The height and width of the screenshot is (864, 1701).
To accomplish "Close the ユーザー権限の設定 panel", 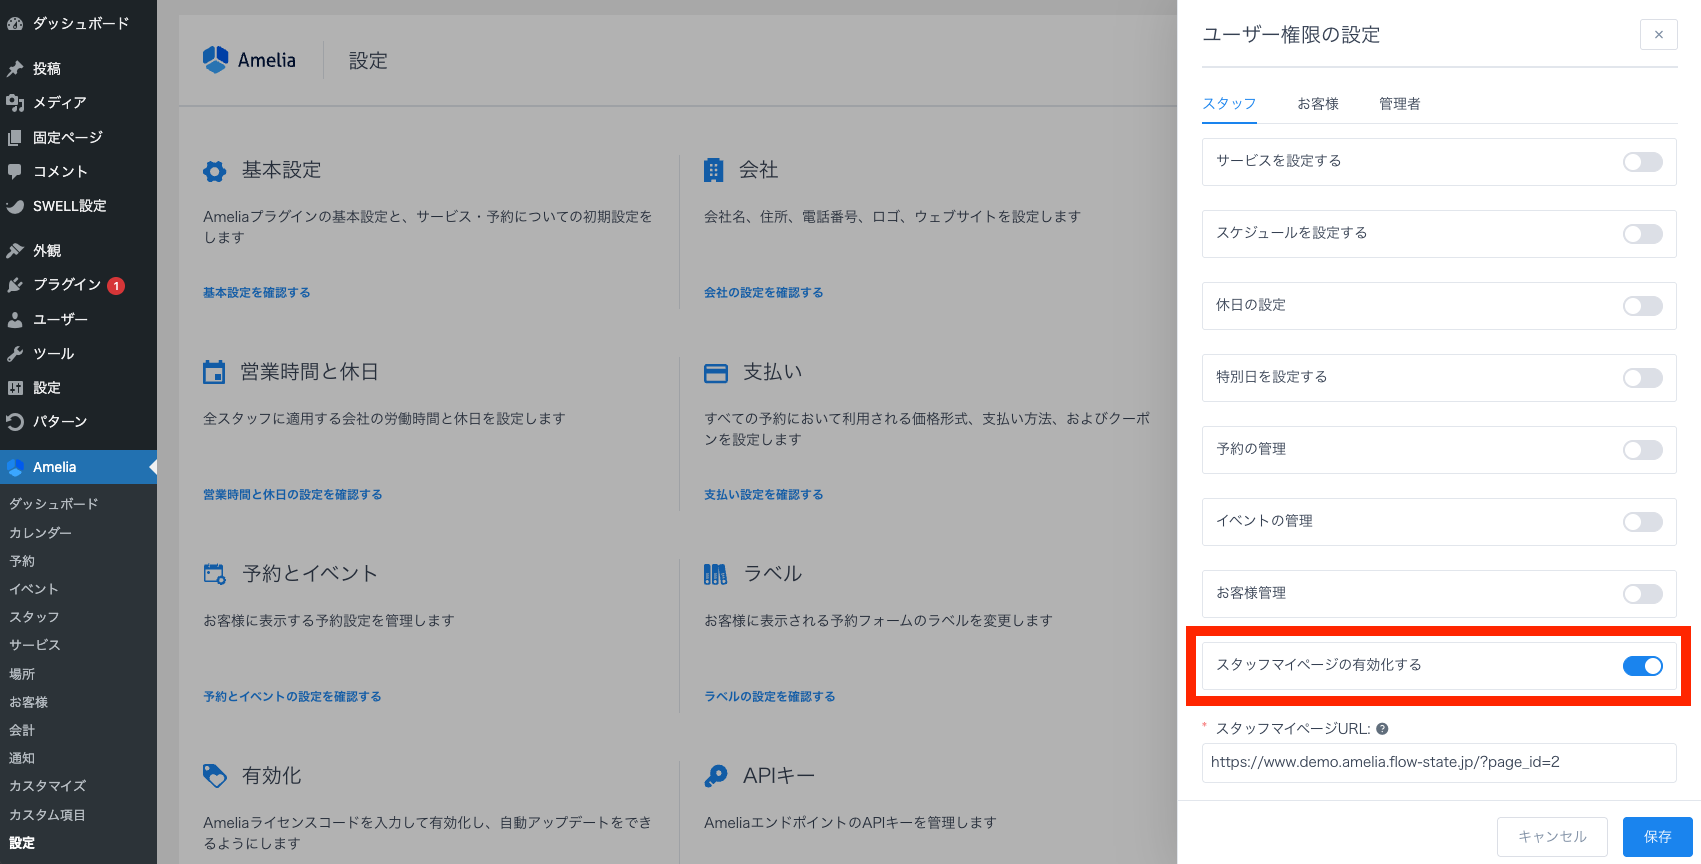I will tap(1658, 35).
